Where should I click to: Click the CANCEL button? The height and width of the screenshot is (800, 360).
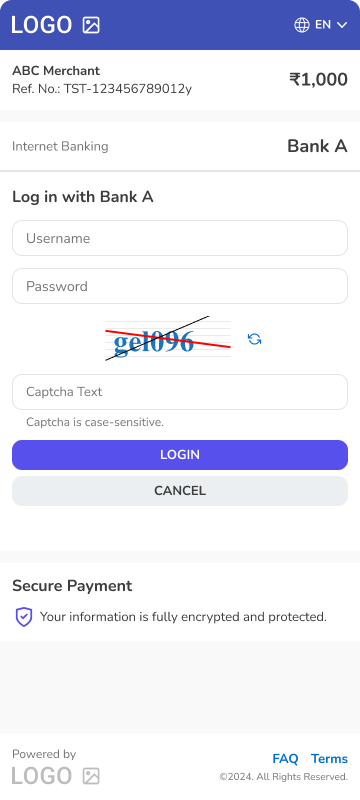click(180, 491)
